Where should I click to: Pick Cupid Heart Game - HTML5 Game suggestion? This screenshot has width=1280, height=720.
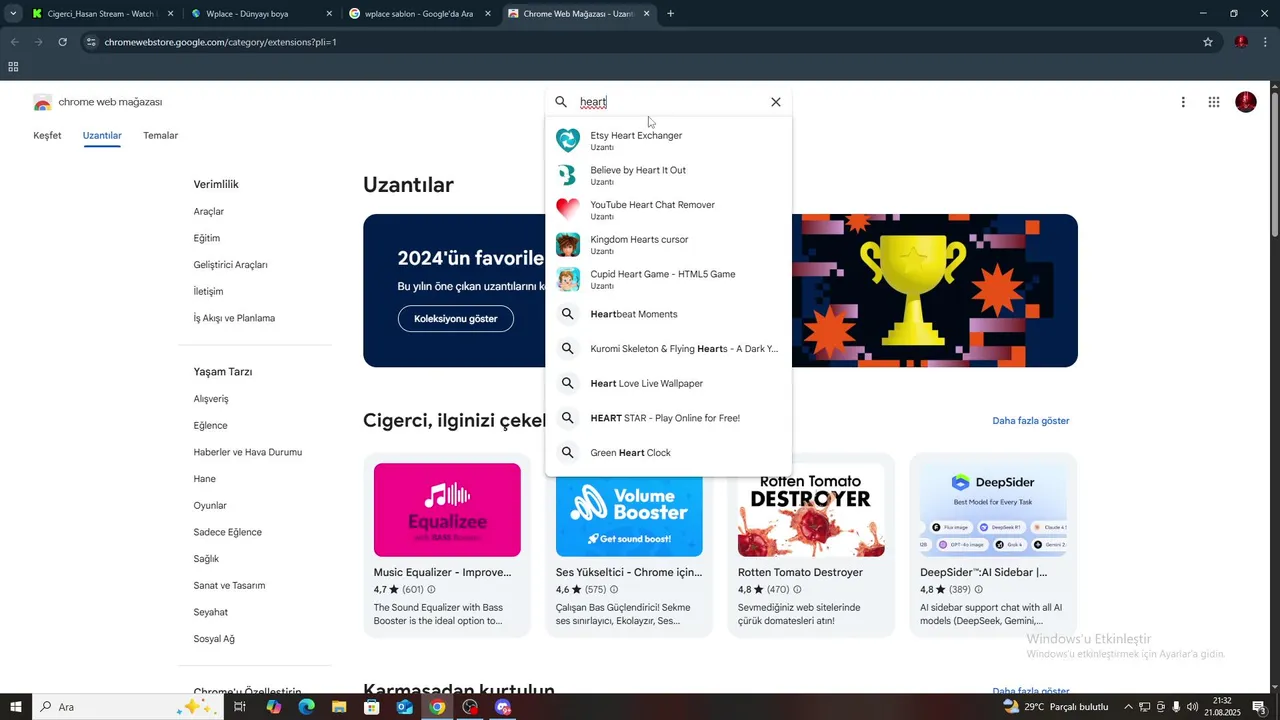point(668,279)
